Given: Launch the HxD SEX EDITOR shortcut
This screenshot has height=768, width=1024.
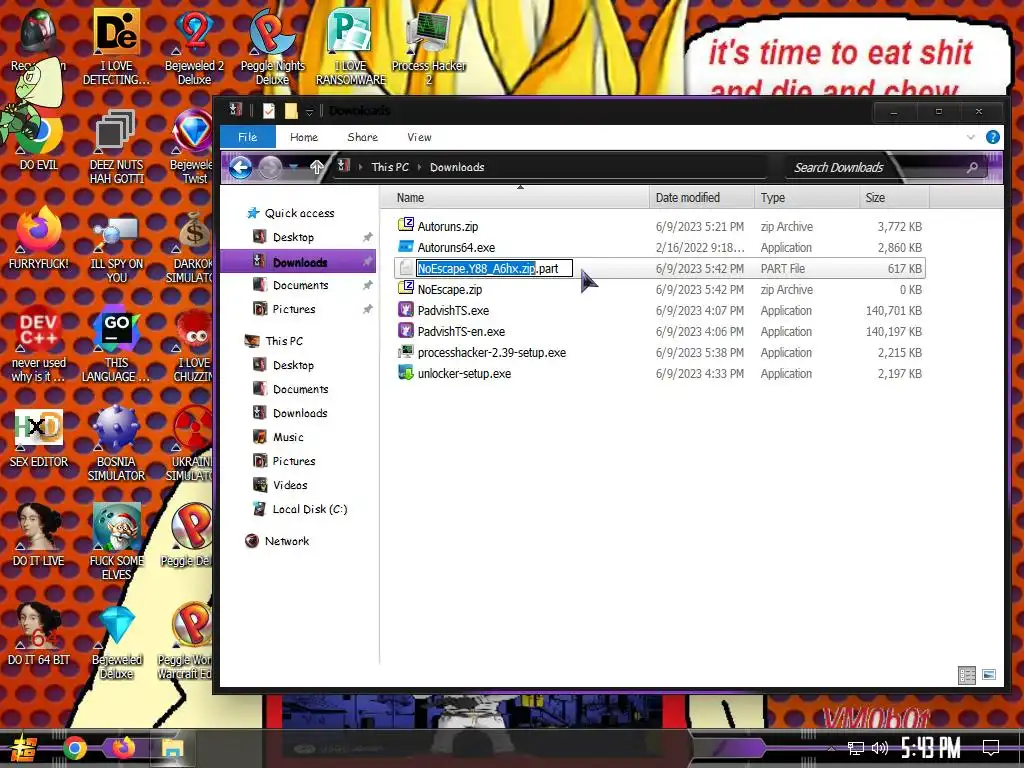Looking at the screenshot, I should [x=39, y=438].
